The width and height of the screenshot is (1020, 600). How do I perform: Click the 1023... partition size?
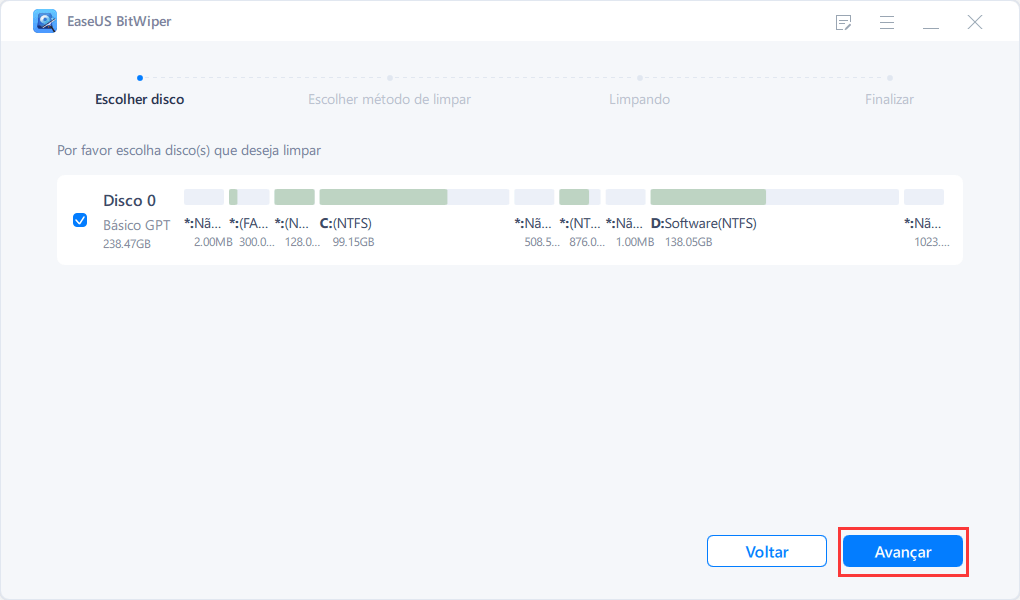coord(932,242)
